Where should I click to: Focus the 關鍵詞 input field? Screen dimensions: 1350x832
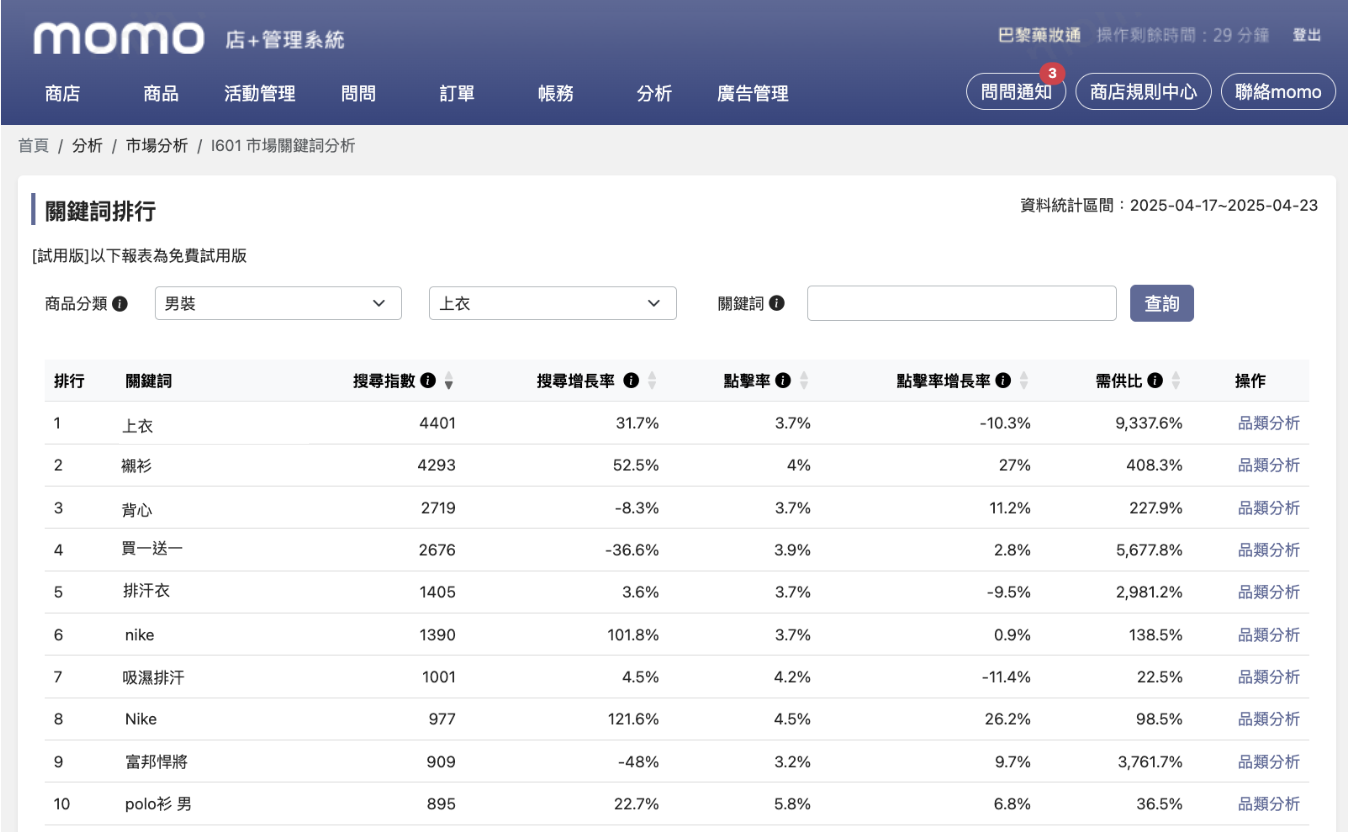[x=962, y=303]
